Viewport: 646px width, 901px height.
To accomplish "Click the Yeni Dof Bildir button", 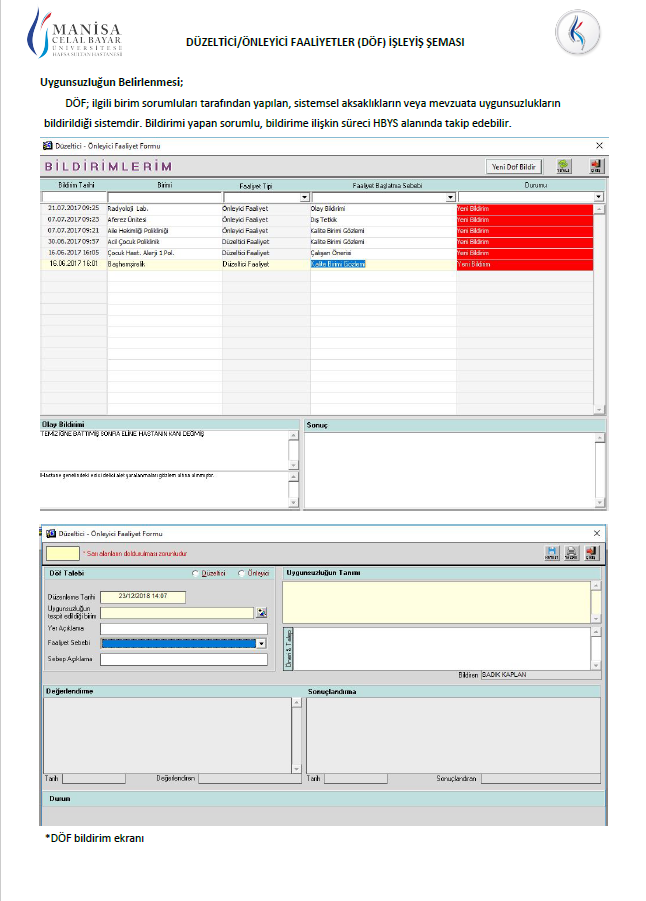I will 515,166.
